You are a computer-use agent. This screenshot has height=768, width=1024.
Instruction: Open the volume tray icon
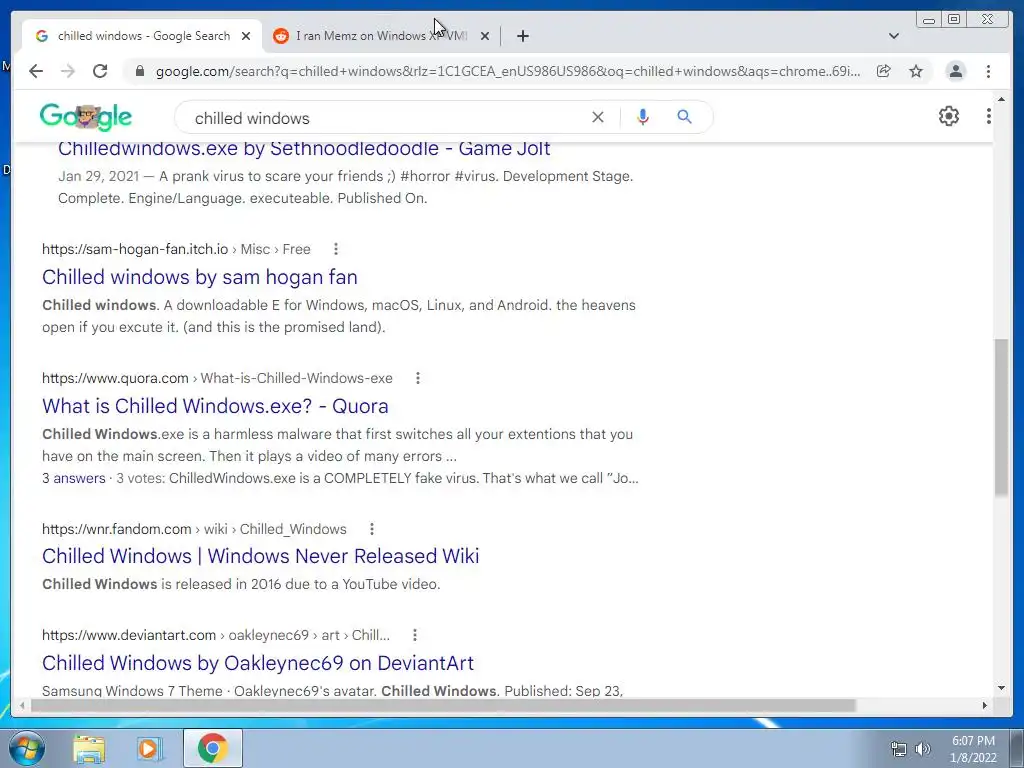pyautogui.click(x=922, y=750)
